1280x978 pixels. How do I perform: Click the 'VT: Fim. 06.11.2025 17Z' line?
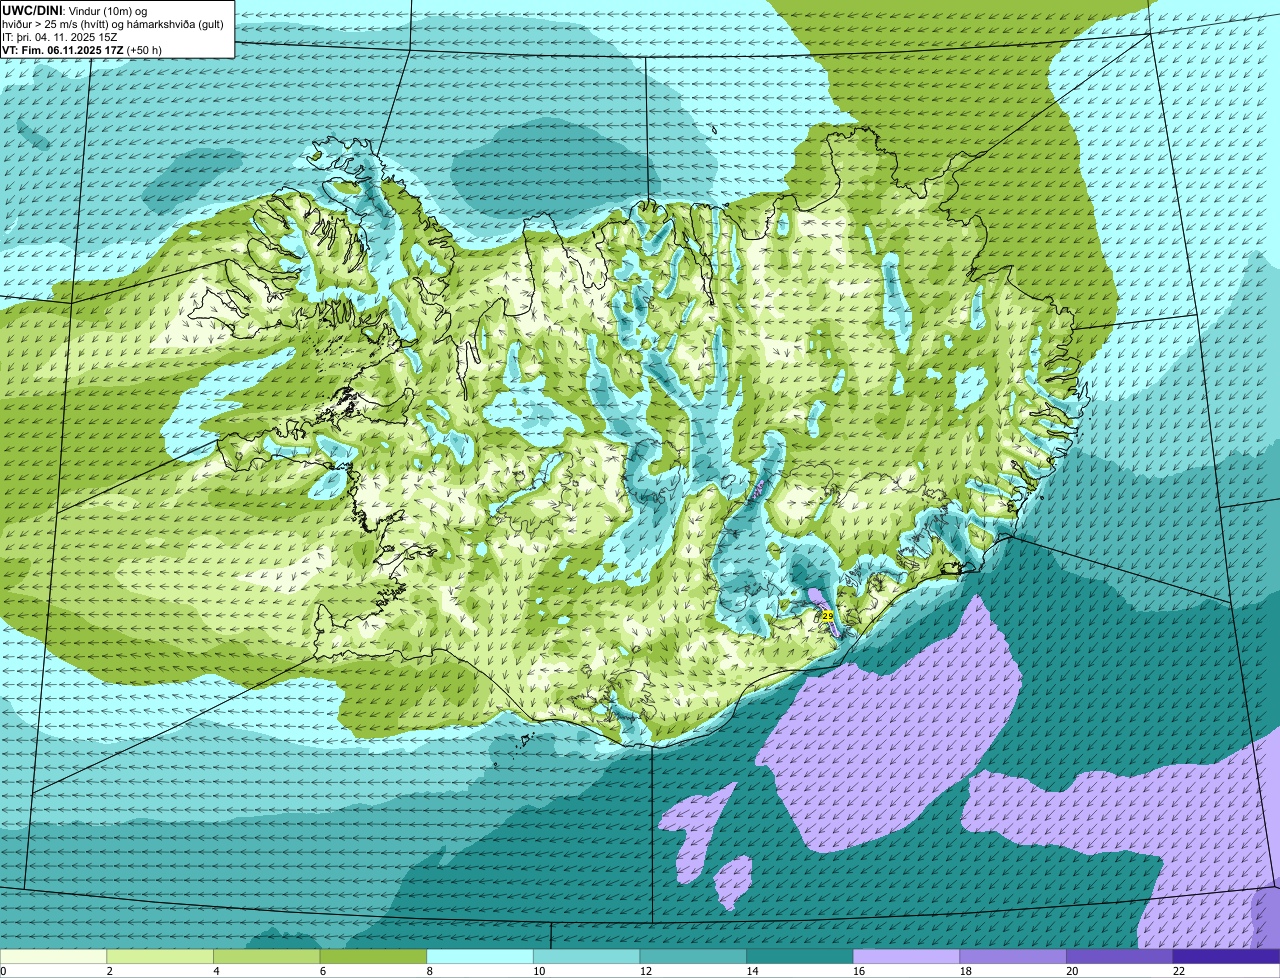click(x=82, y=49)
